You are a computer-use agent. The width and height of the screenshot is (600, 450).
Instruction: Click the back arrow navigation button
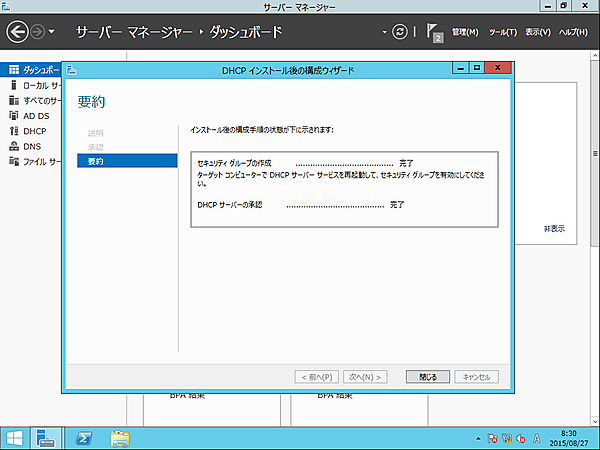[17, 32]
